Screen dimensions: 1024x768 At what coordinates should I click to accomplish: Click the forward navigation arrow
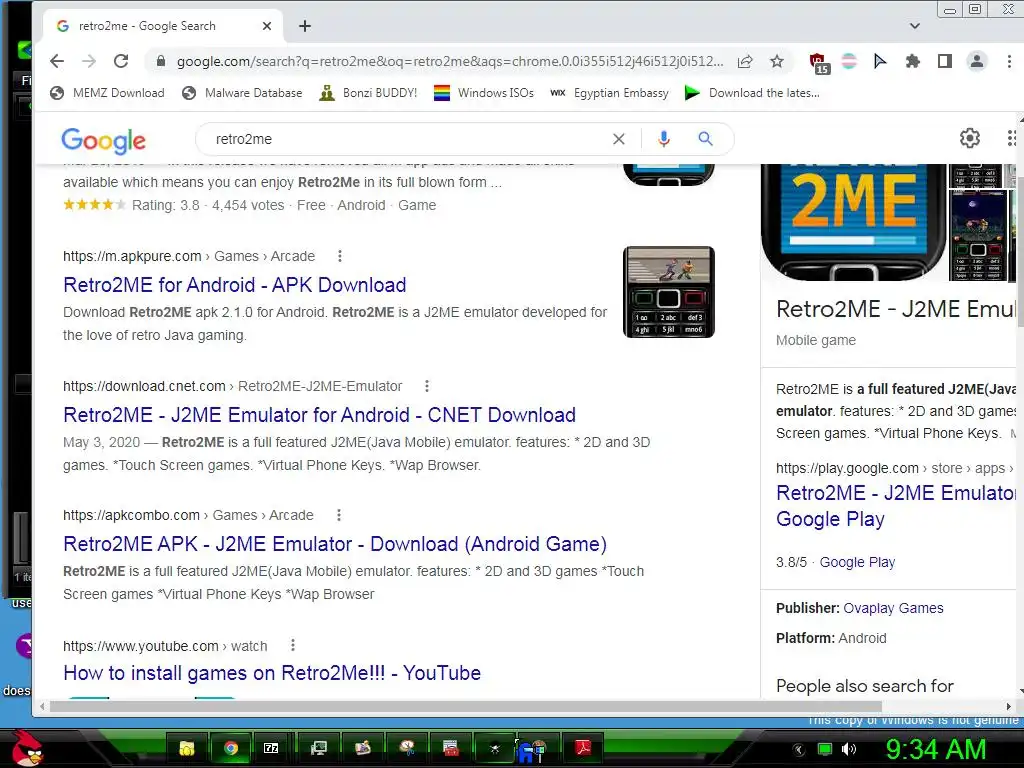point(89,61)
